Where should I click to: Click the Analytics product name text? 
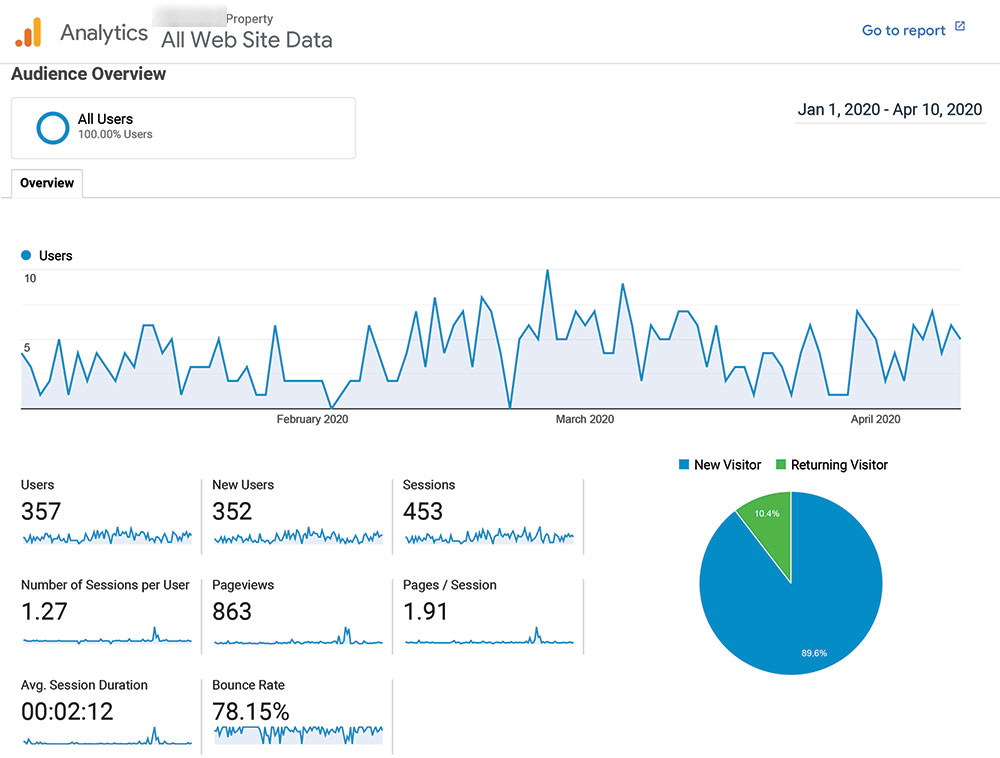tap(104, 33)
